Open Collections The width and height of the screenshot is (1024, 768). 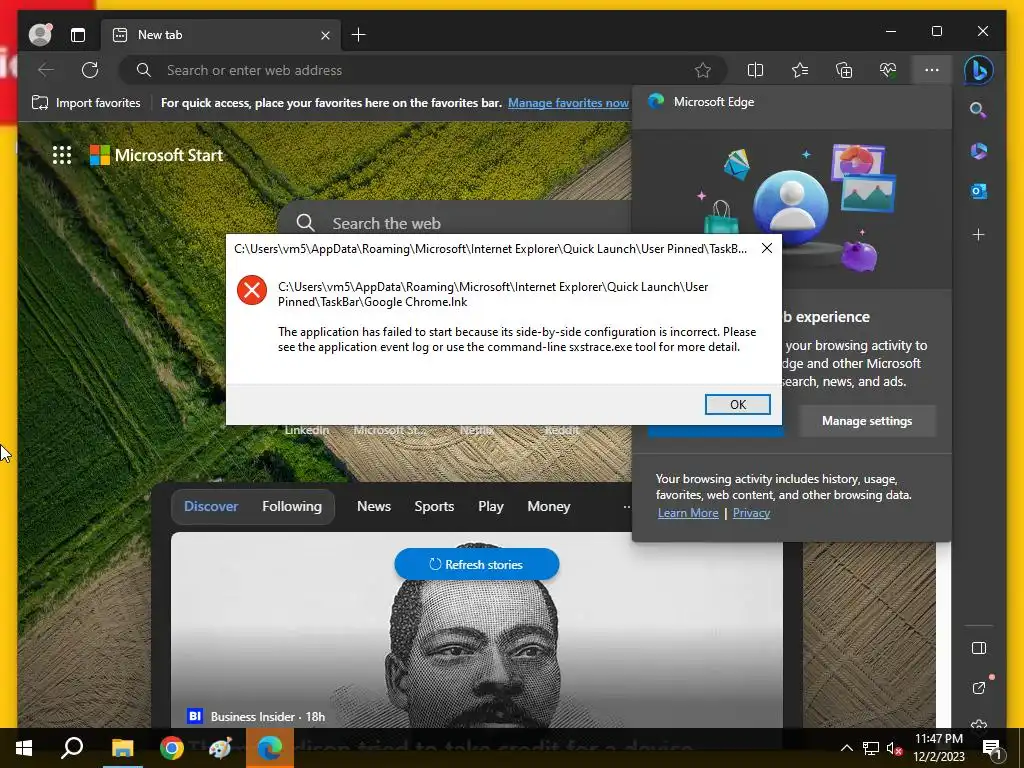pyautogui.click(x=844, y=70)
